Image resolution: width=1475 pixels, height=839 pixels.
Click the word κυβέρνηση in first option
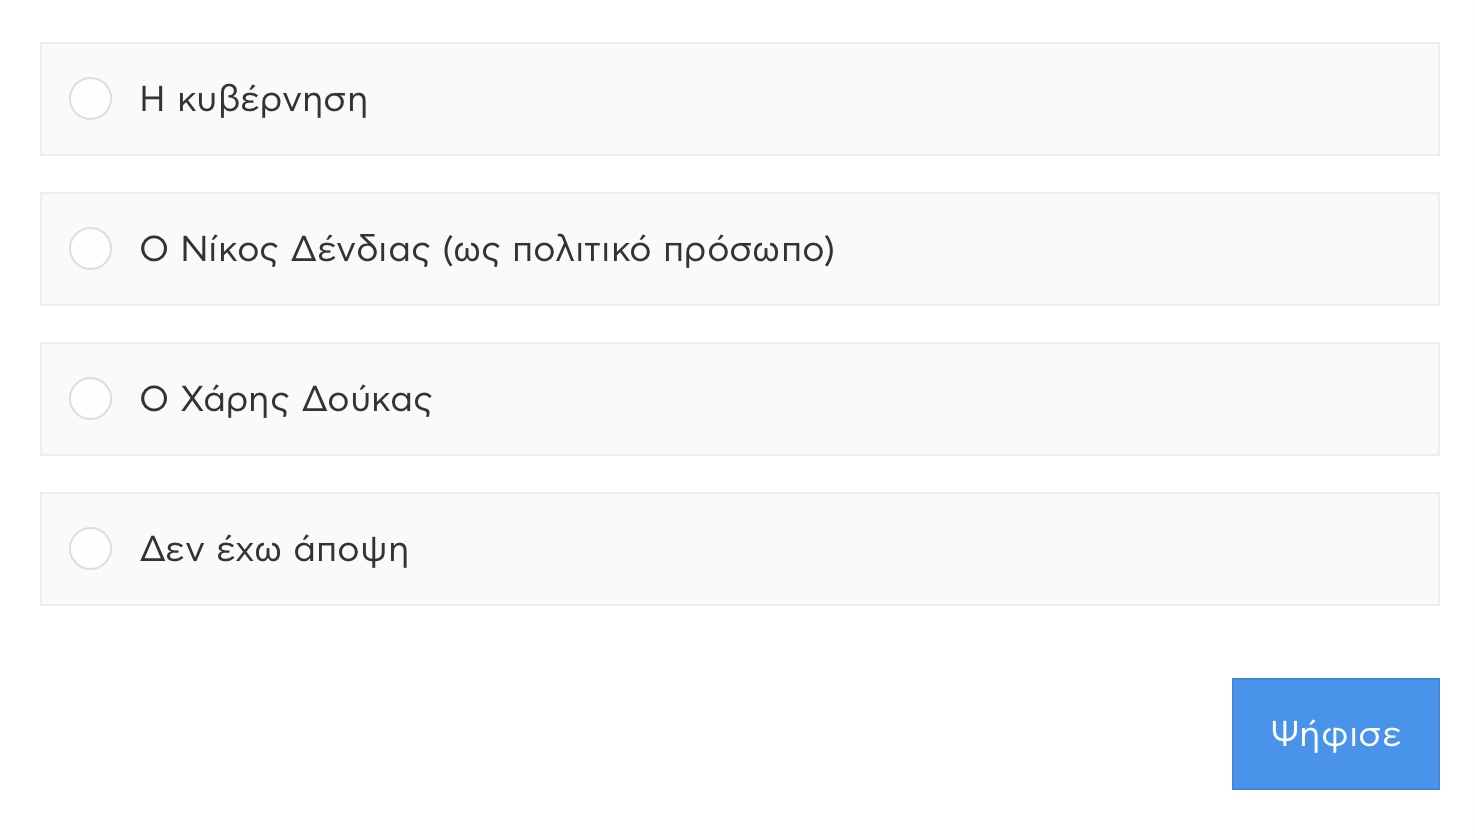tap(272, 100)
